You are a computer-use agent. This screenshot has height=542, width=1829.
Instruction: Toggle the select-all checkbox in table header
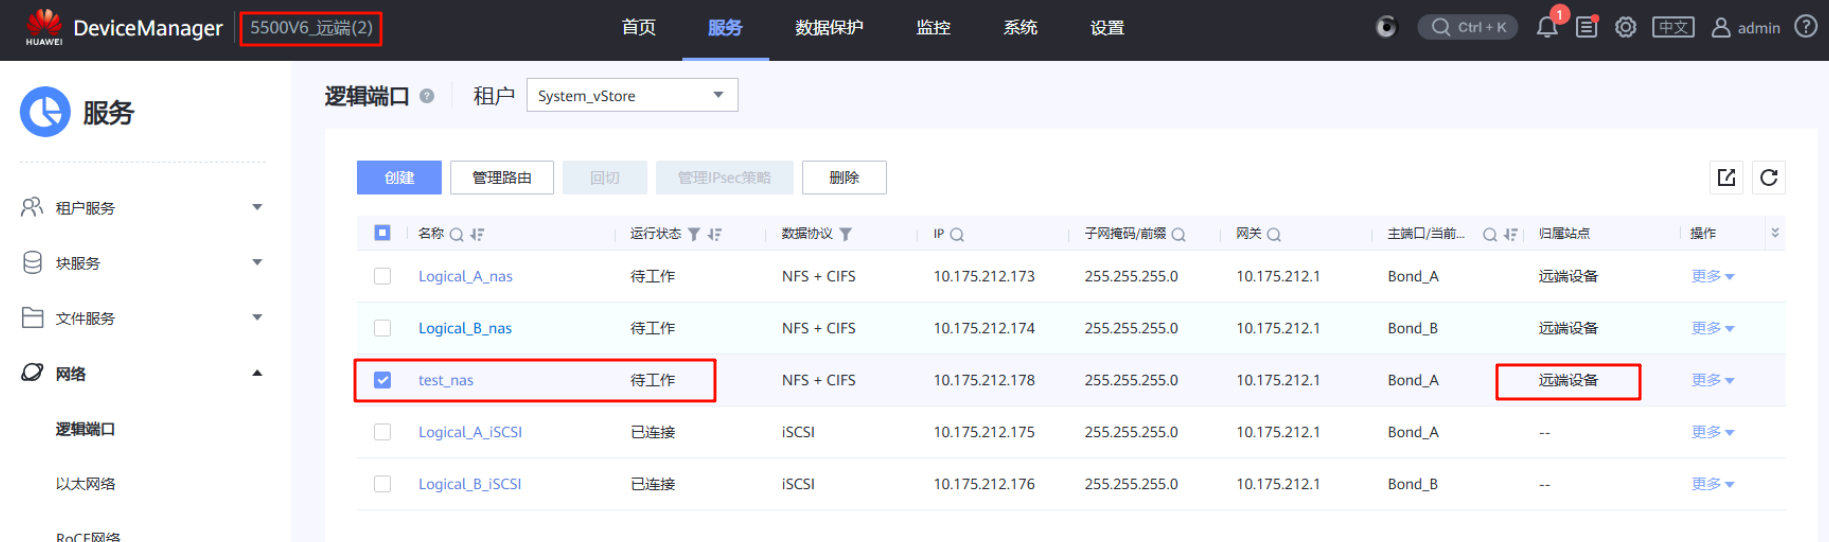[x=382, y=233]
